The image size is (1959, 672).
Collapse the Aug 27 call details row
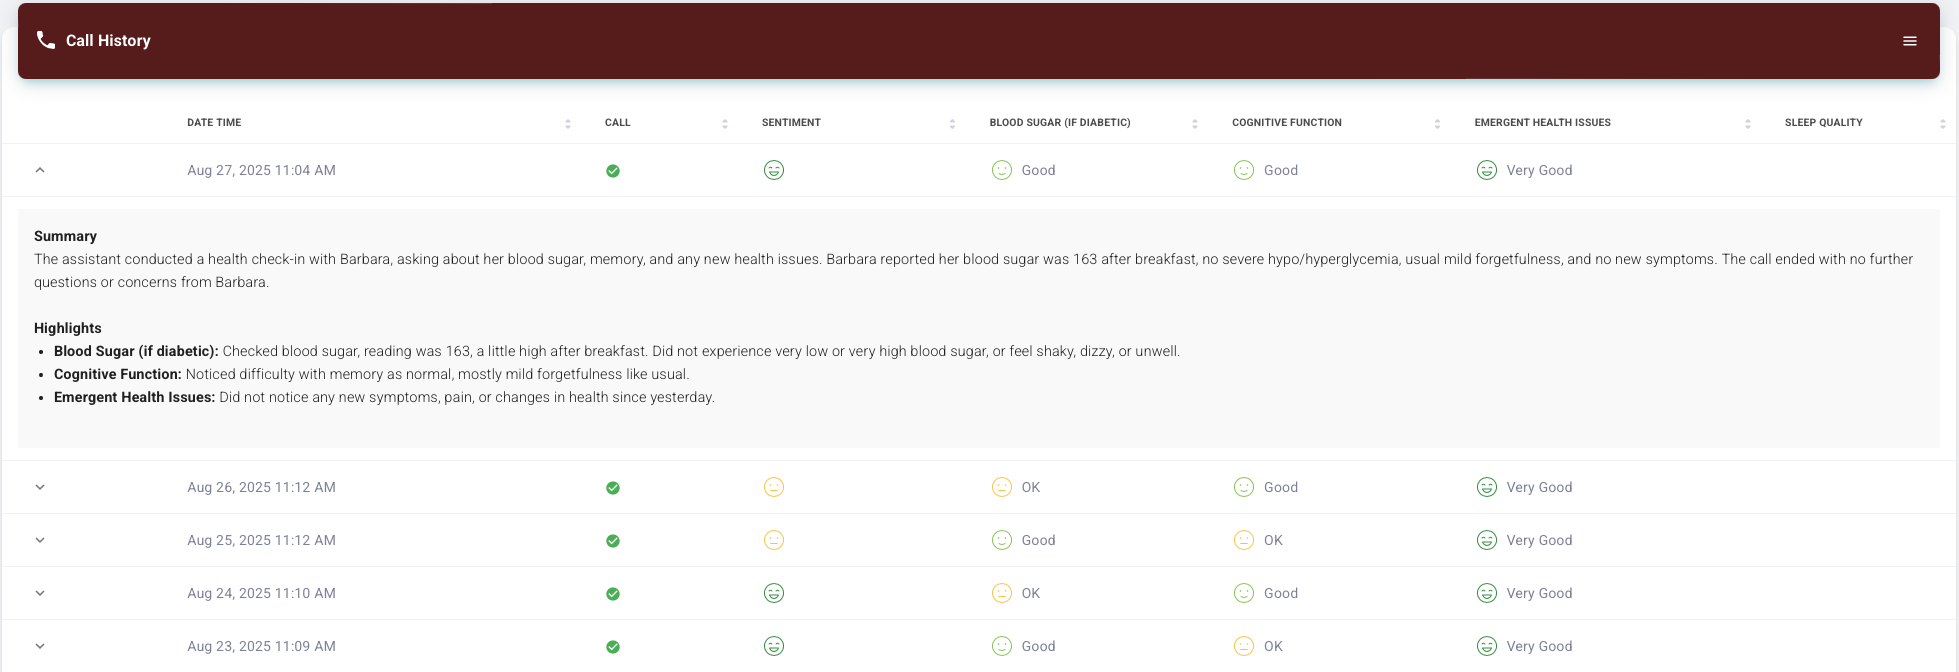(40, 170)
